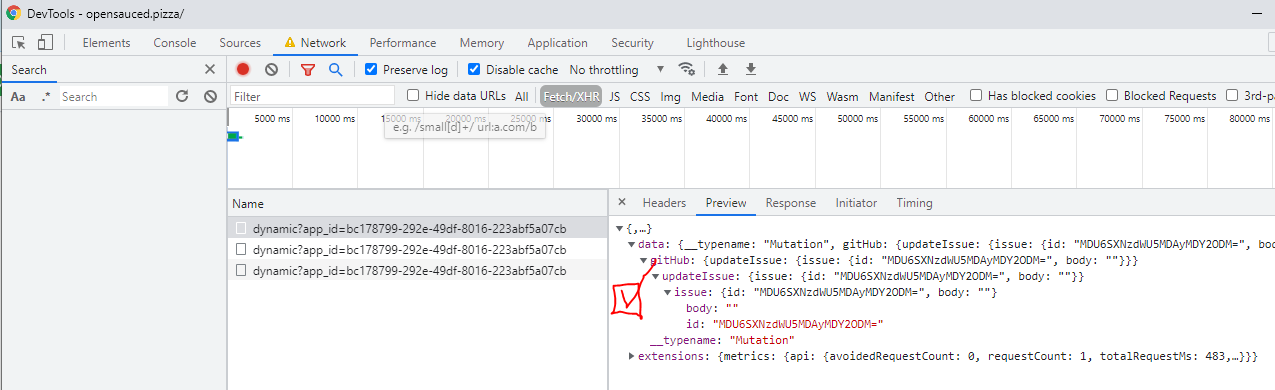
Task: Import HAR file with upload arrow
Action: tap(722, 69)
